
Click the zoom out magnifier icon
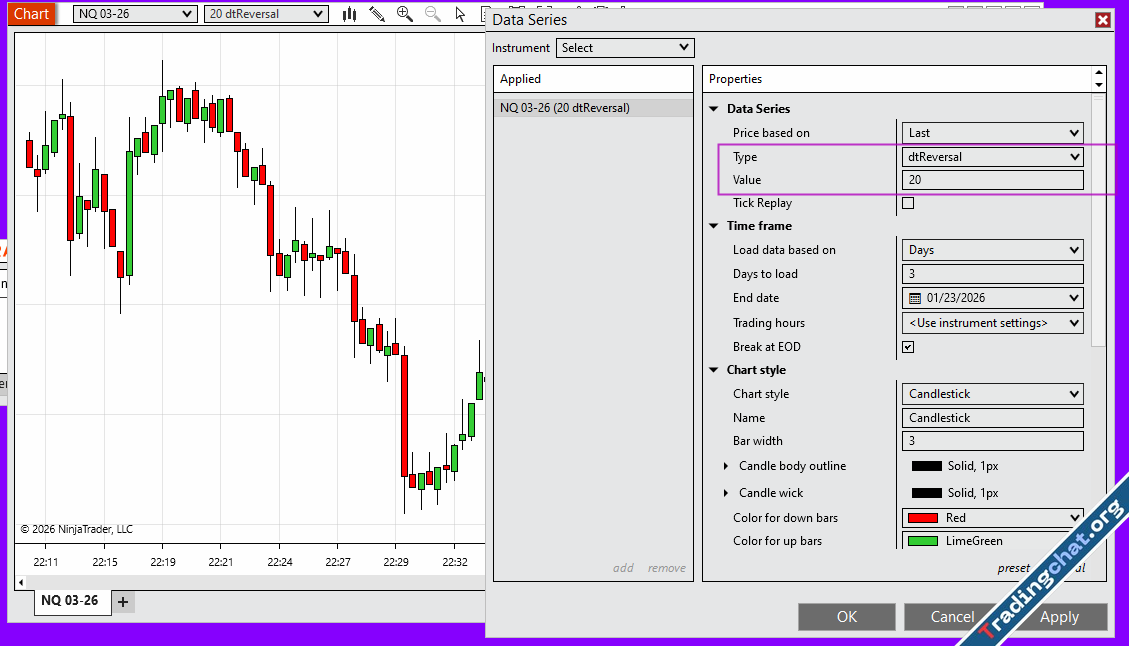432,14
